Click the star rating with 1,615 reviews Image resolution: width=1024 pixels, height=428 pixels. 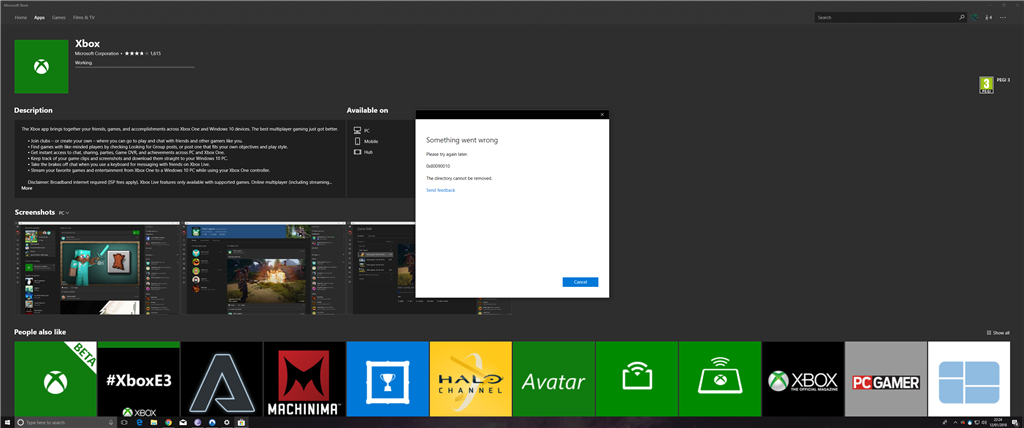pos(143,53)
